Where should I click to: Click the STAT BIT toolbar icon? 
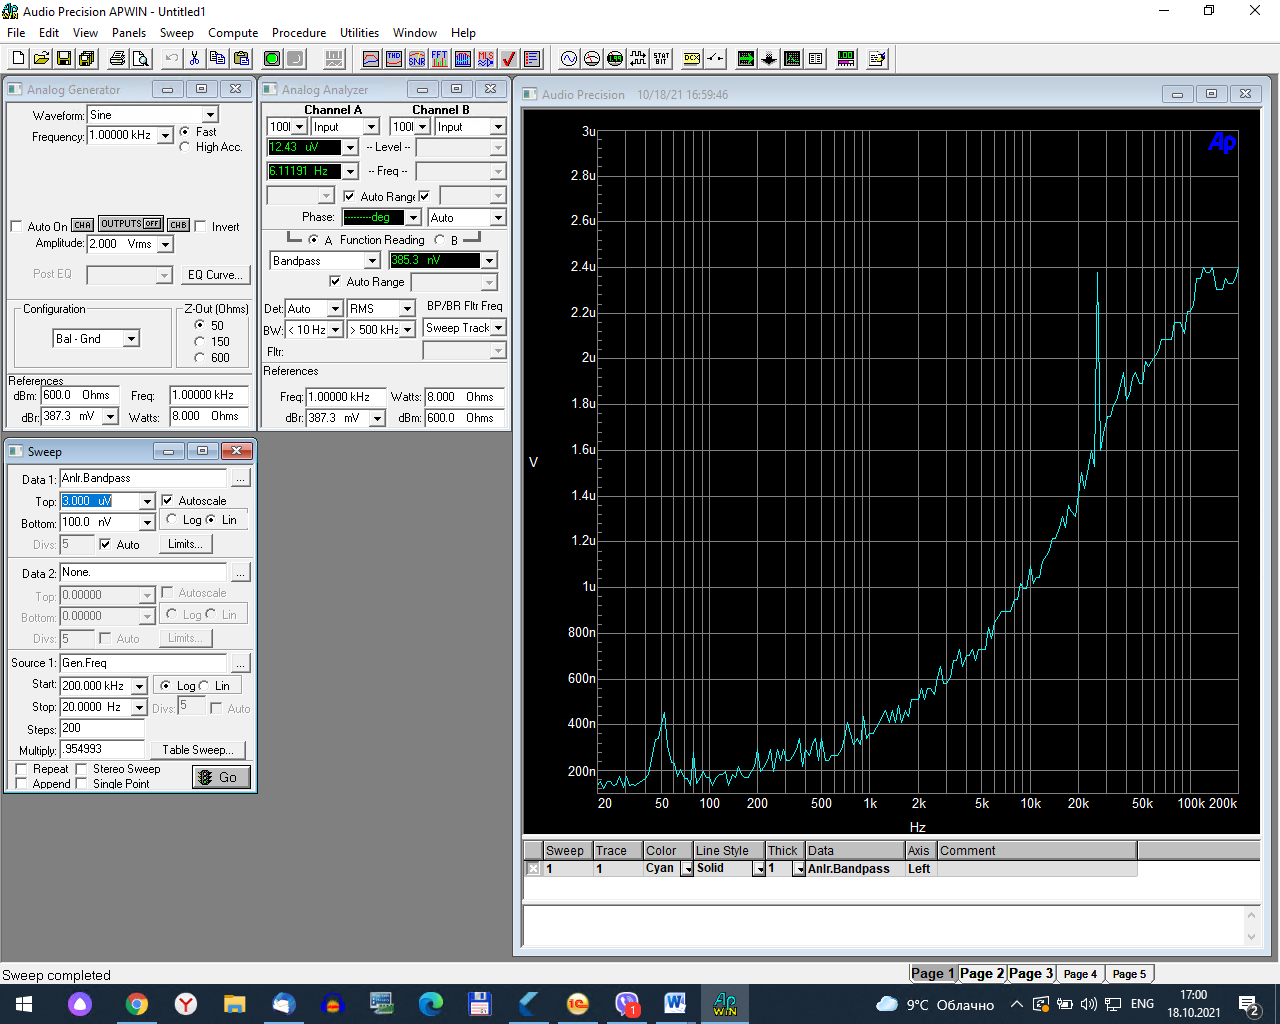661,59
